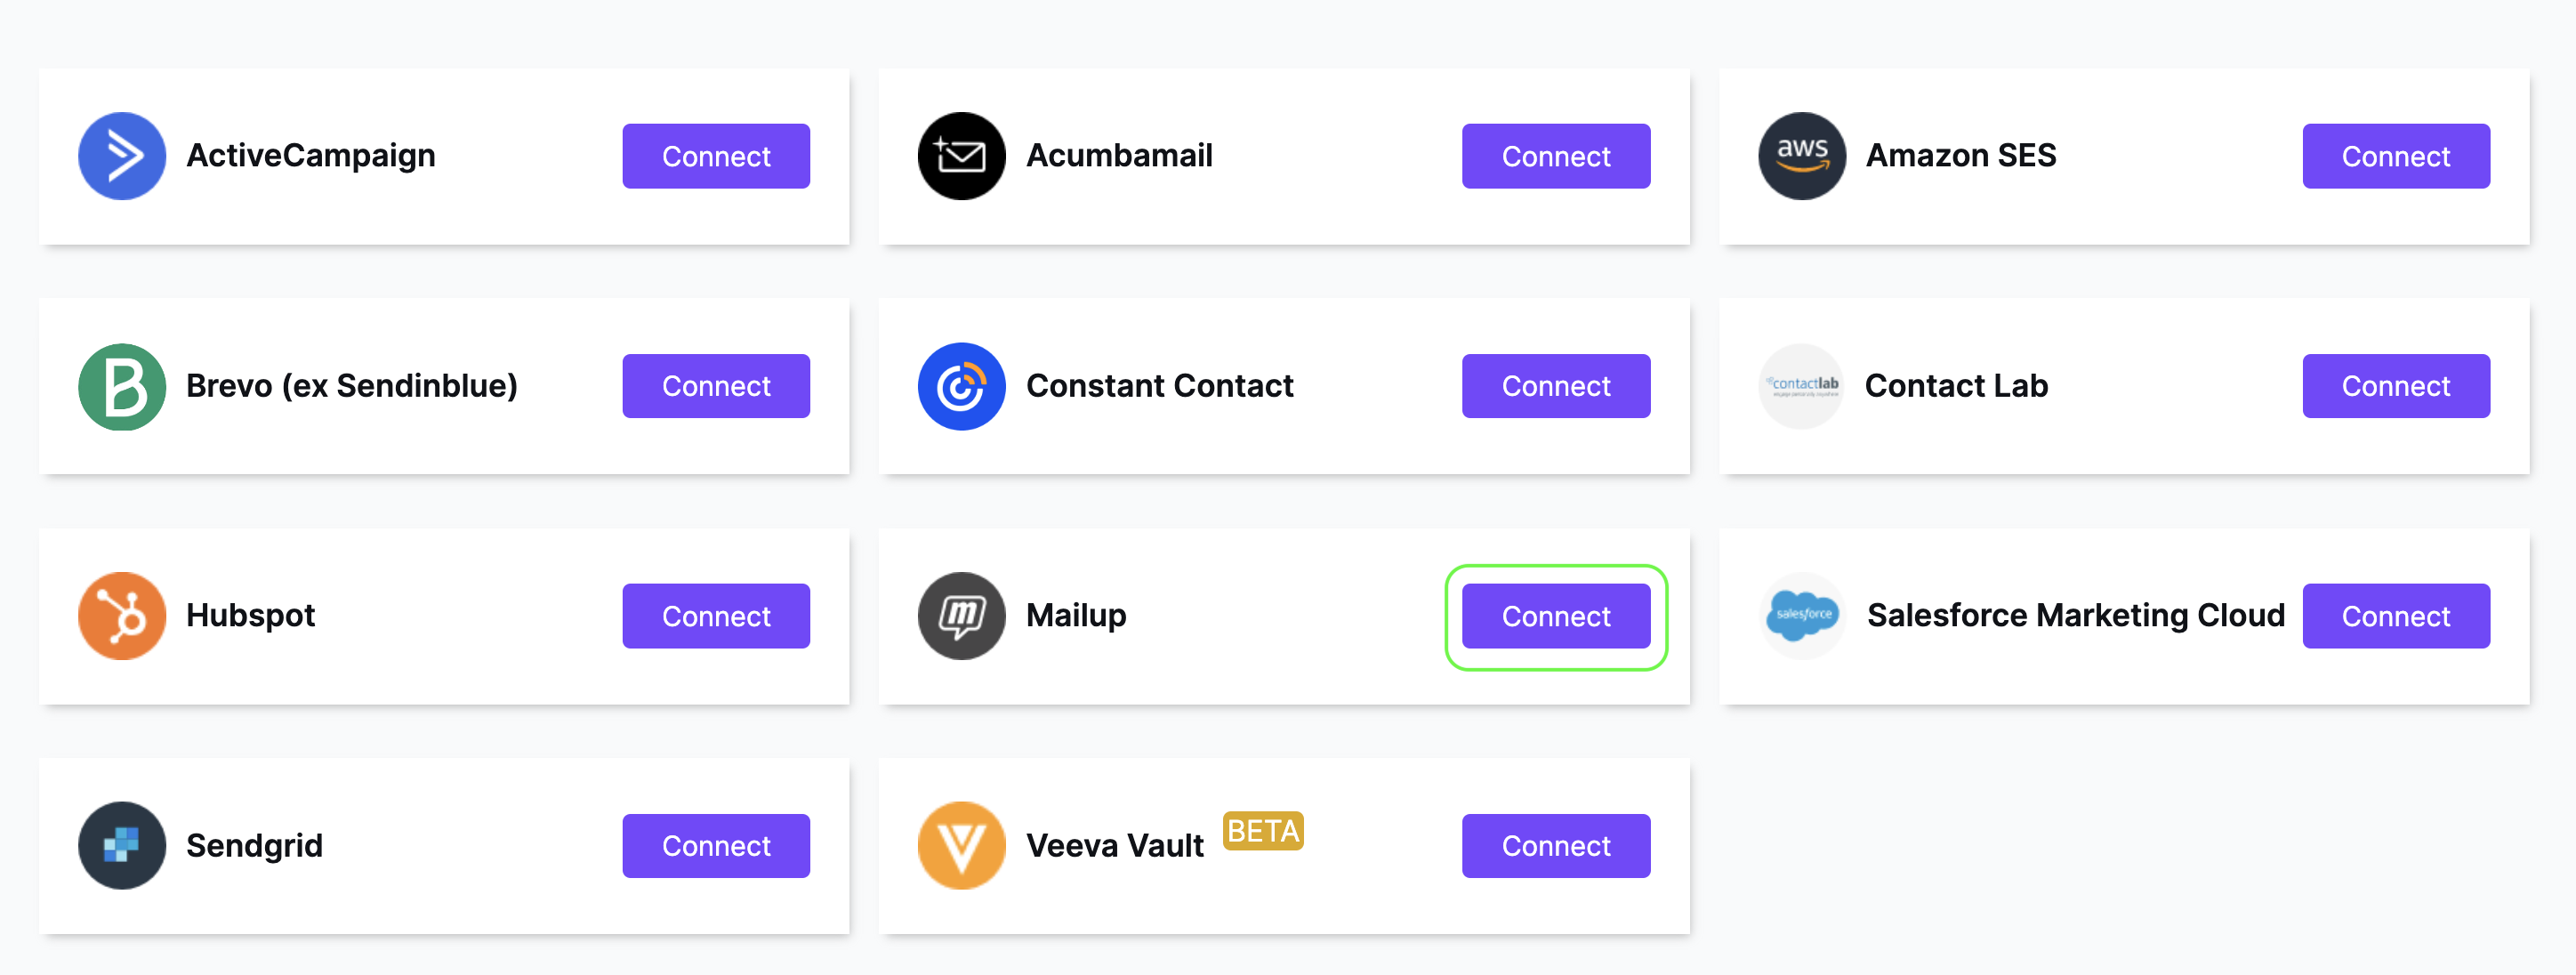Connect Amazon SES
The width and height of the screenshot is (2576, 975).
[2396, 156]
